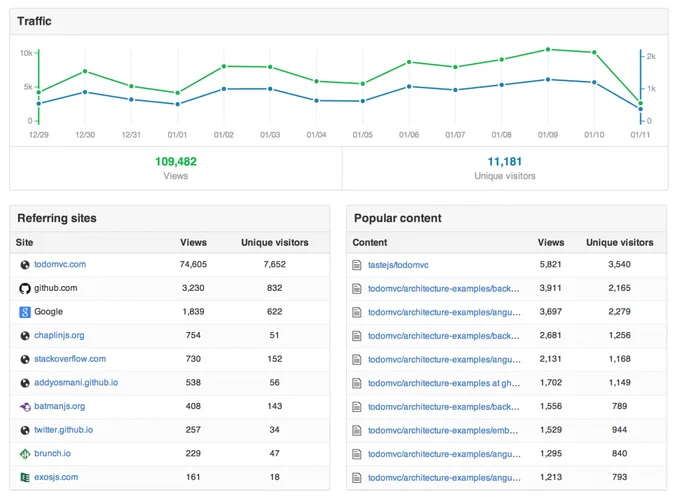Open the addyosmani.github.io link

point(76,382)
